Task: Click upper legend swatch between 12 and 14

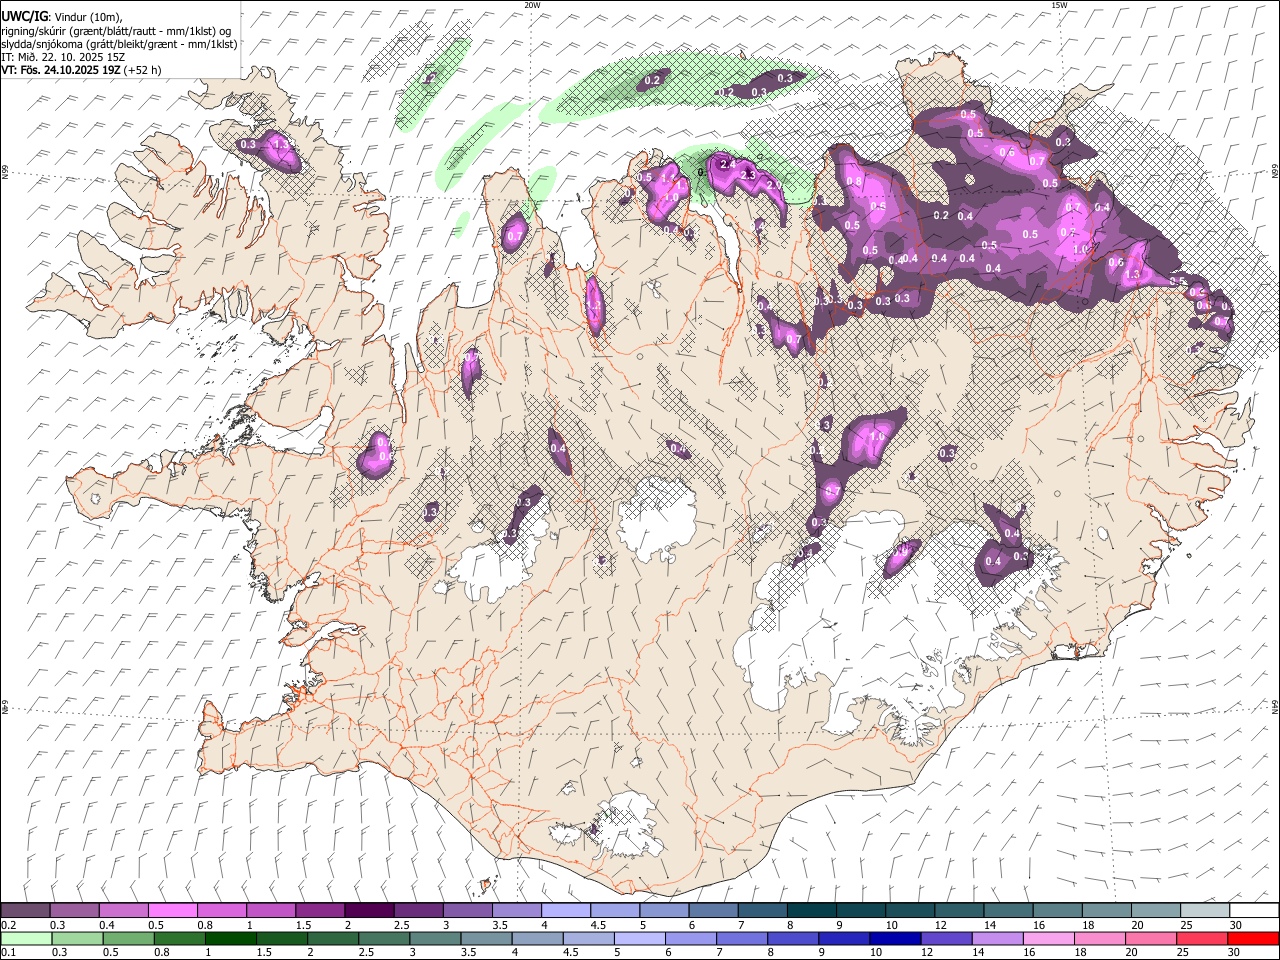Action: click(x=959, y=910)
